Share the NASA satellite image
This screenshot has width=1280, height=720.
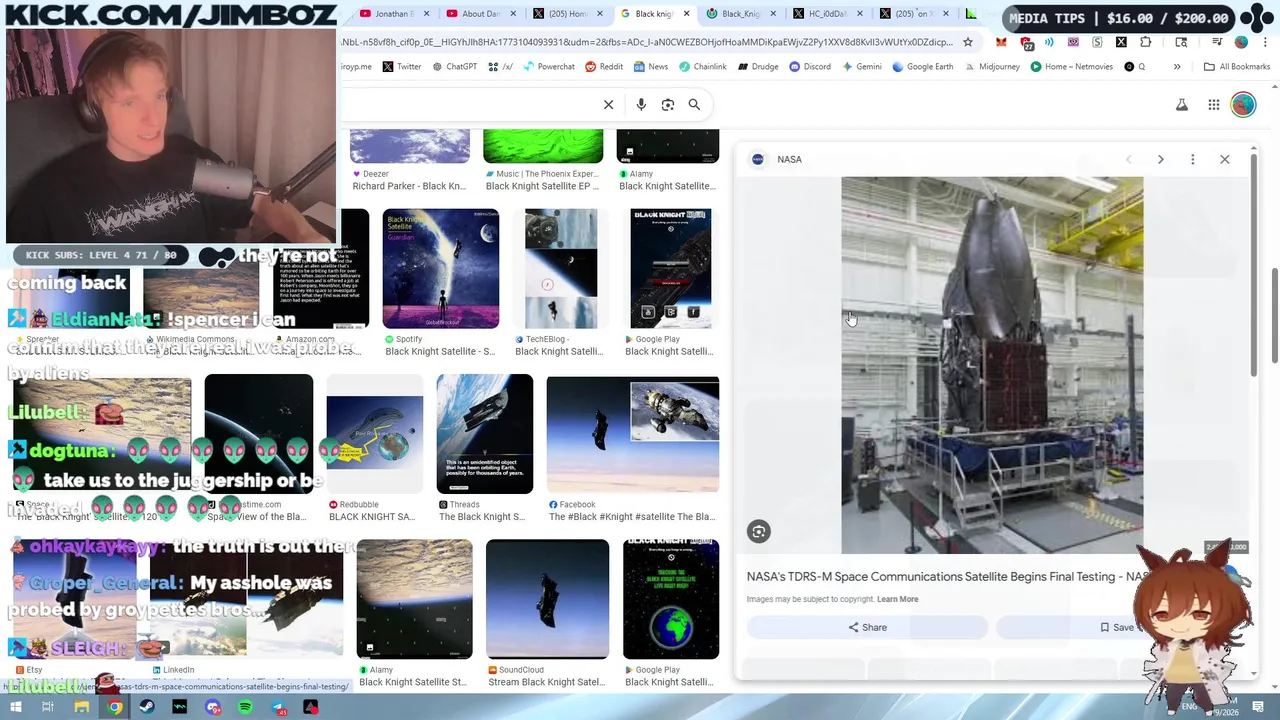(x=867, y=627)
